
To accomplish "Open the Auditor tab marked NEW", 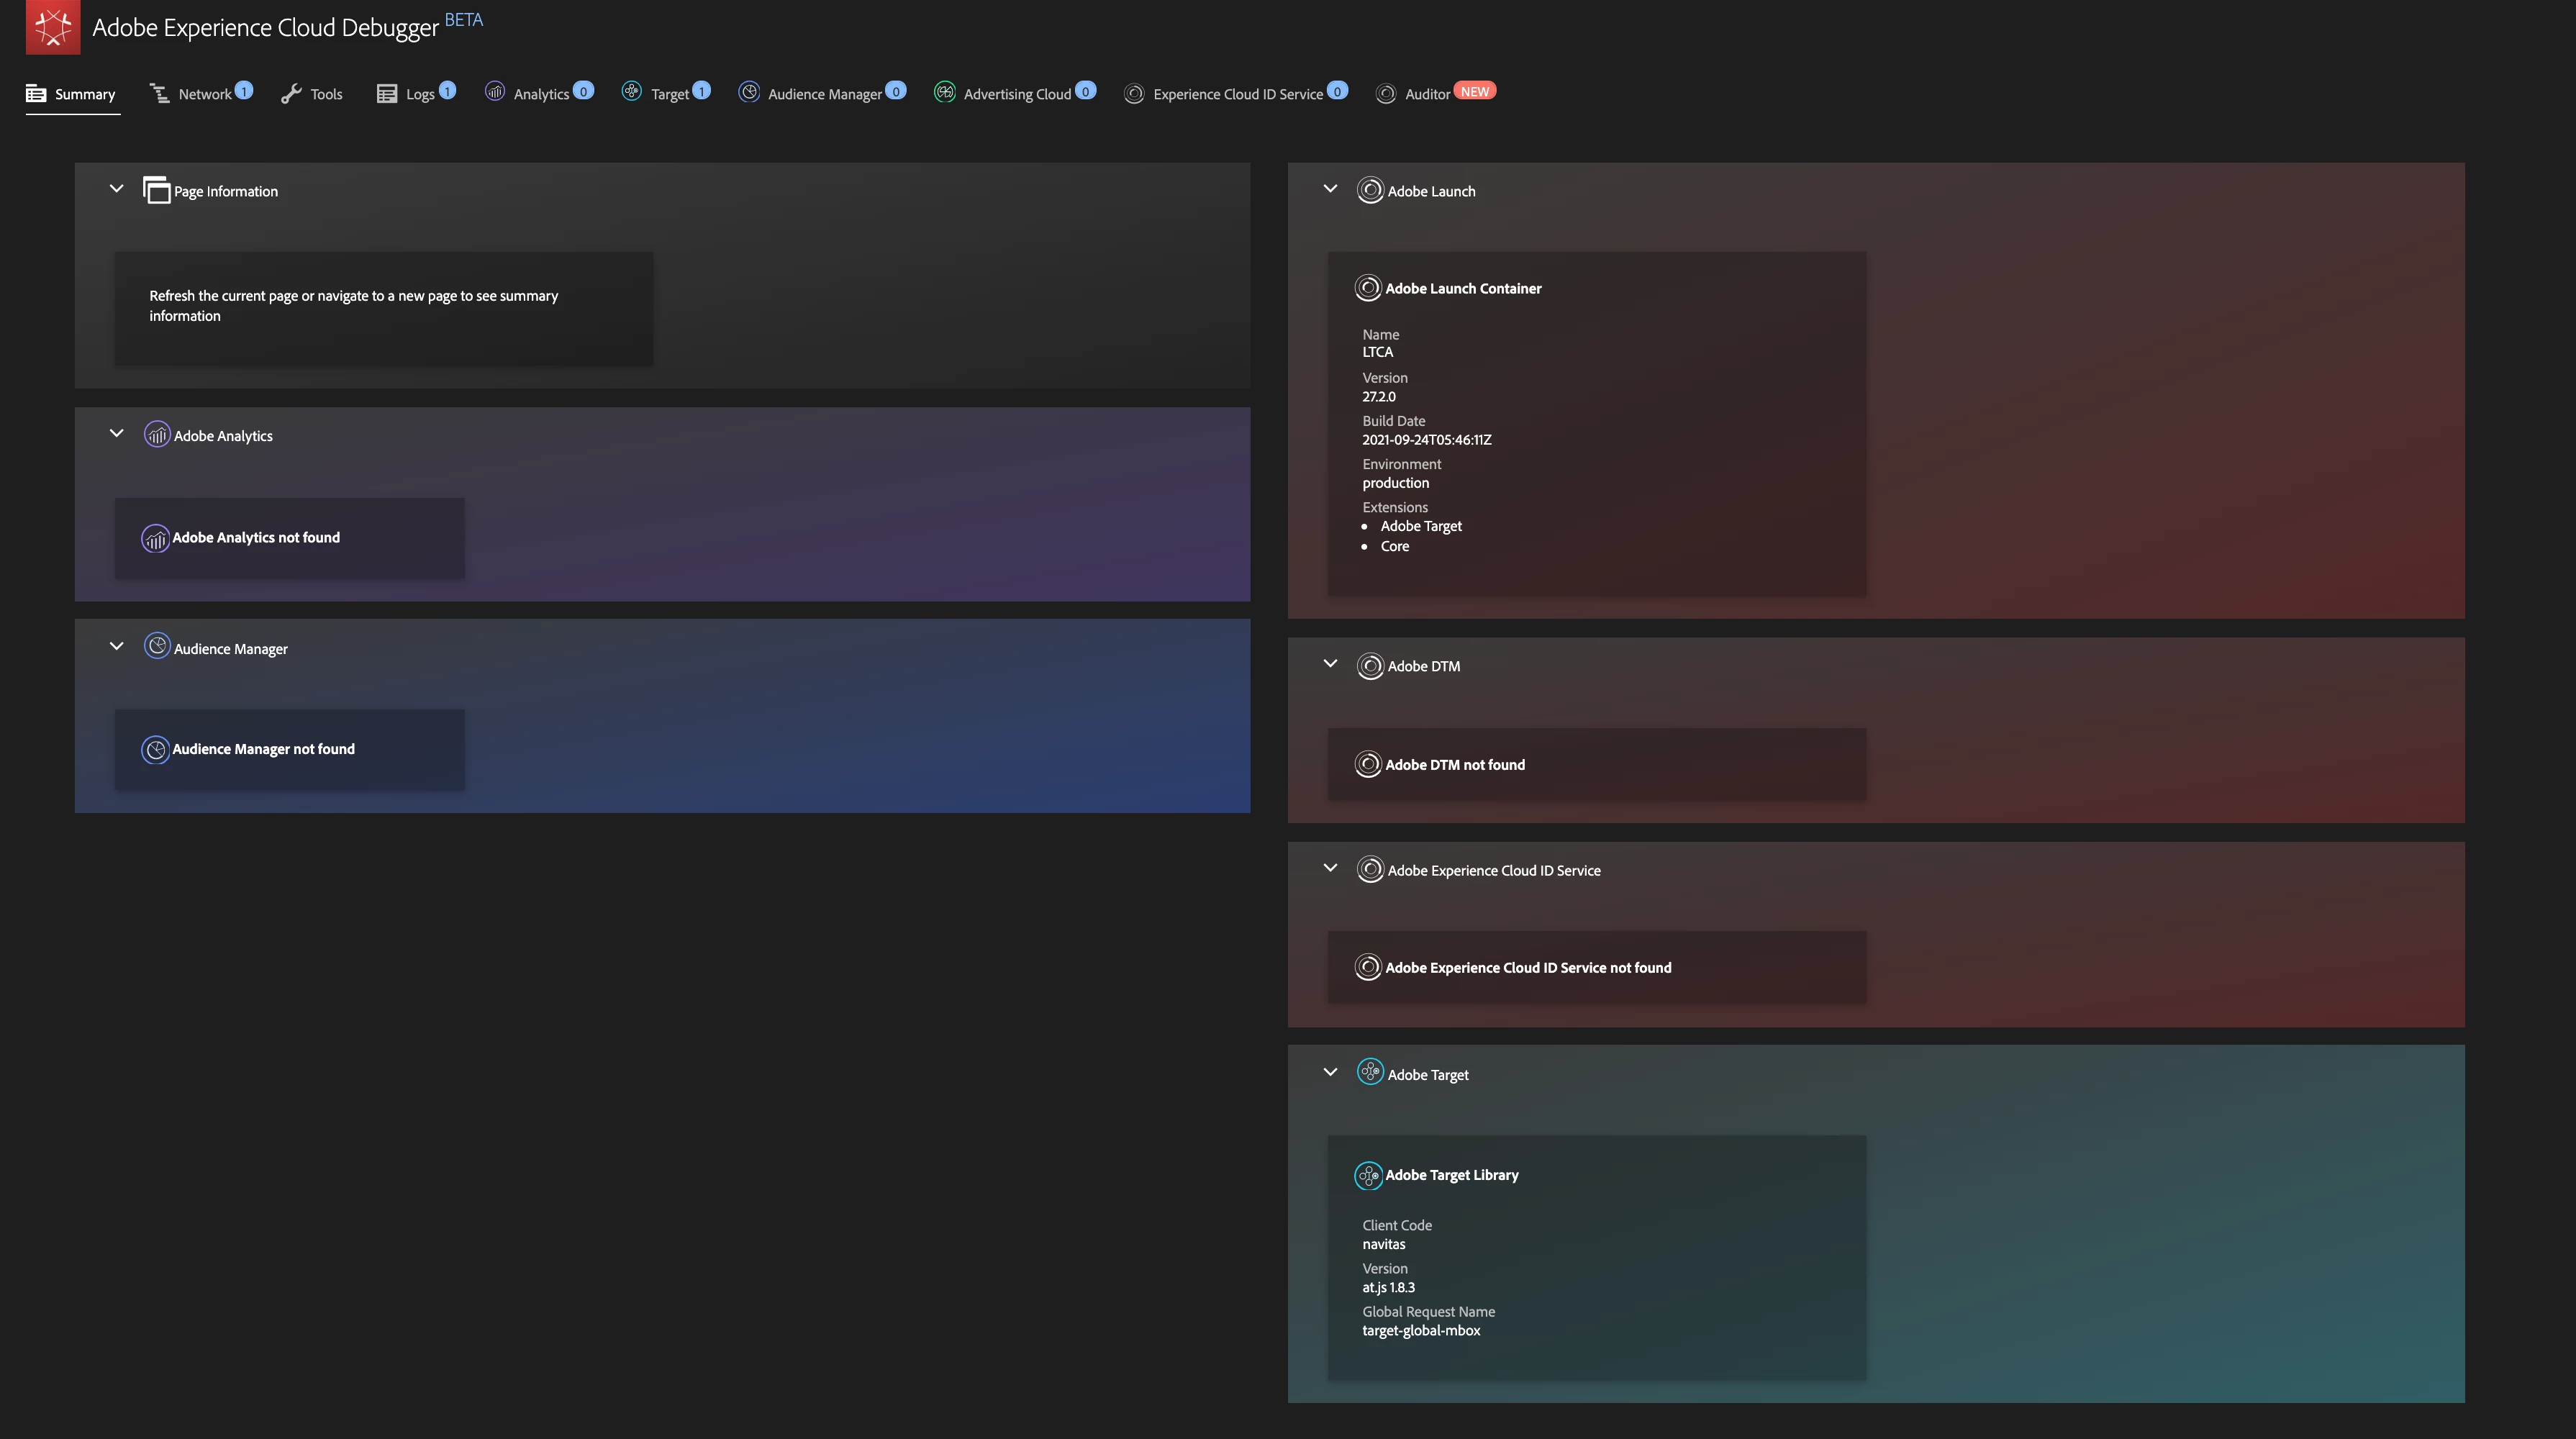I will click(1426, 94).
